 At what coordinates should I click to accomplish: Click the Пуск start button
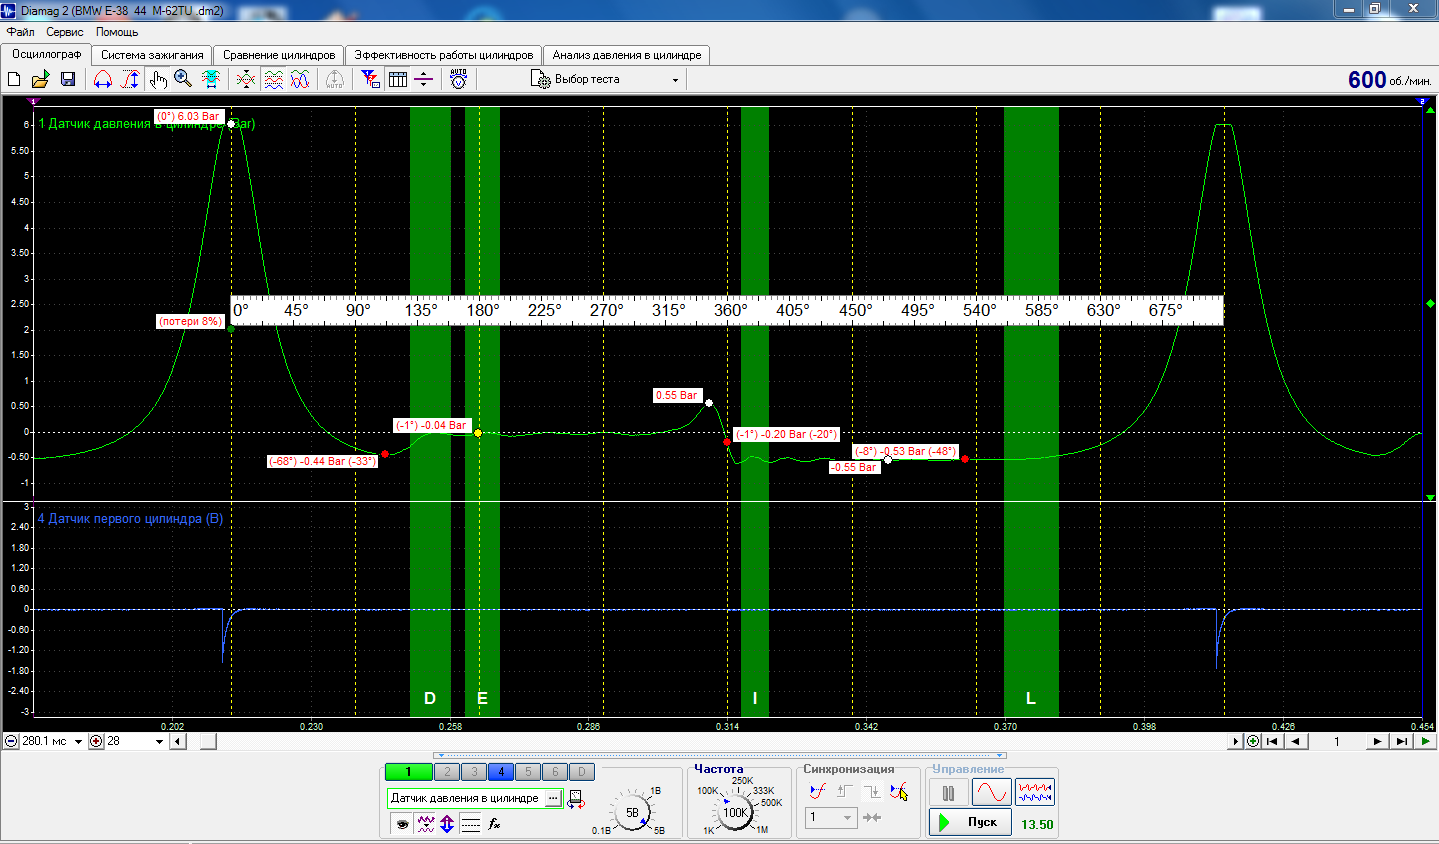[970, 822]
